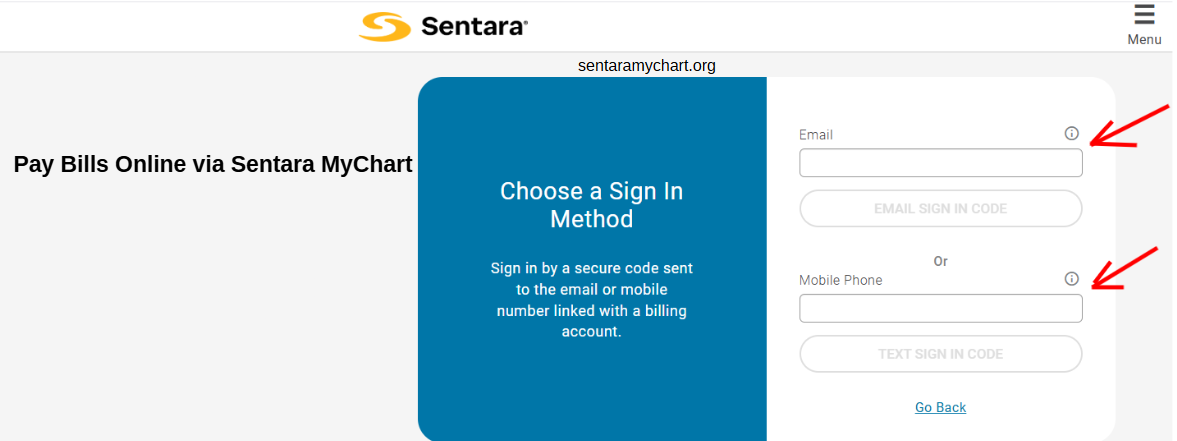Follow the Go Back link
The image size is (1177, 441).
[941, 407]
